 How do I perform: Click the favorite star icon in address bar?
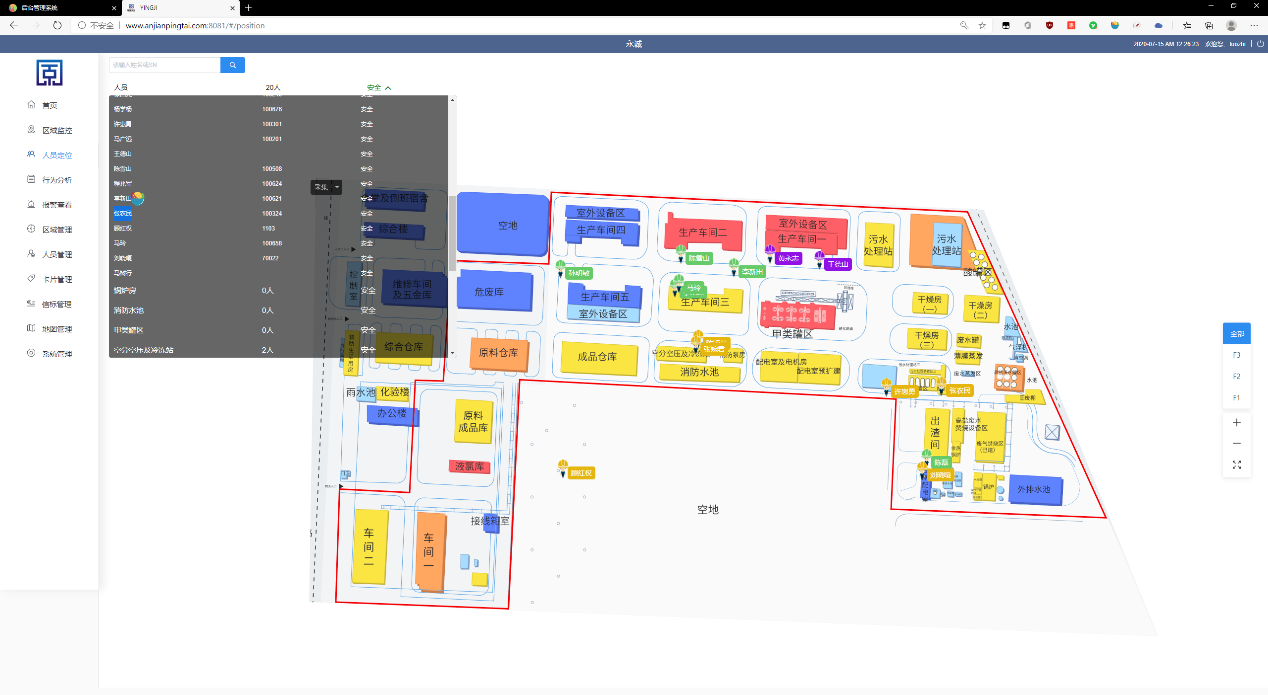982,24
